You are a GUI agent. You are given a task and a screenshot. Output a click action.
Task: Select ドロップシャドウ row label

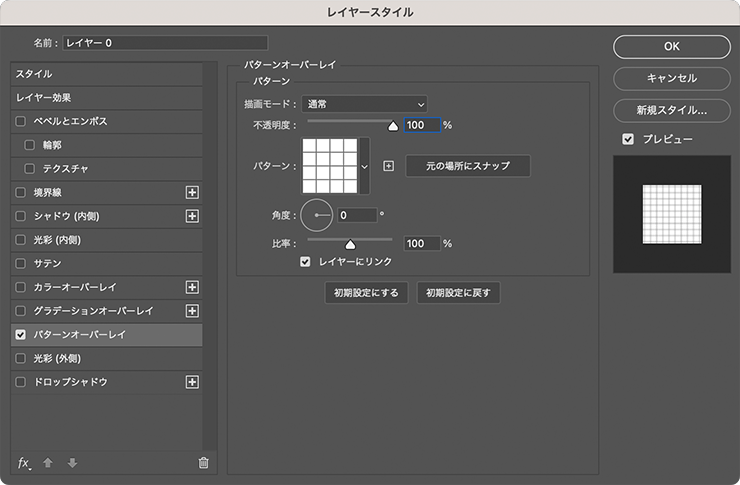70,382
